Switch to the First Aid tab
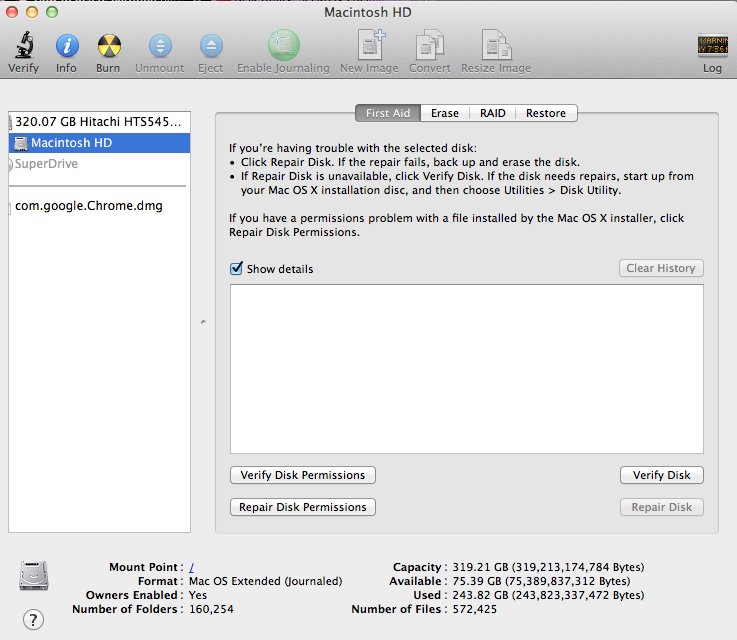 click(388, 113)
